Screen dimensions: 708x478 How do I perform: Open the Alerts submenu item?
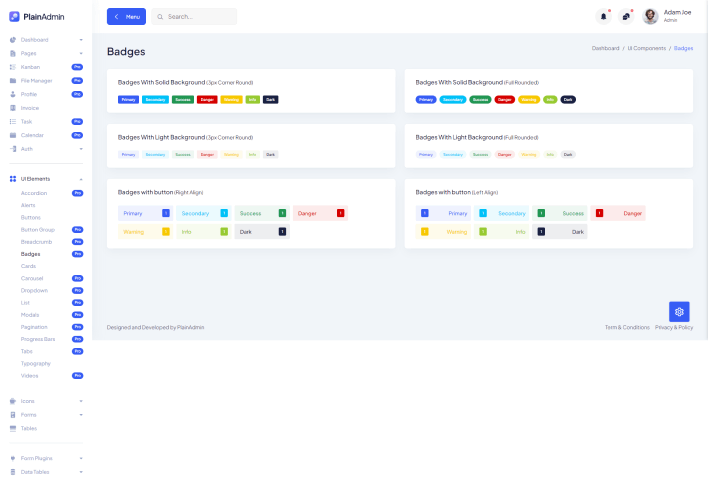coord(29,205)
